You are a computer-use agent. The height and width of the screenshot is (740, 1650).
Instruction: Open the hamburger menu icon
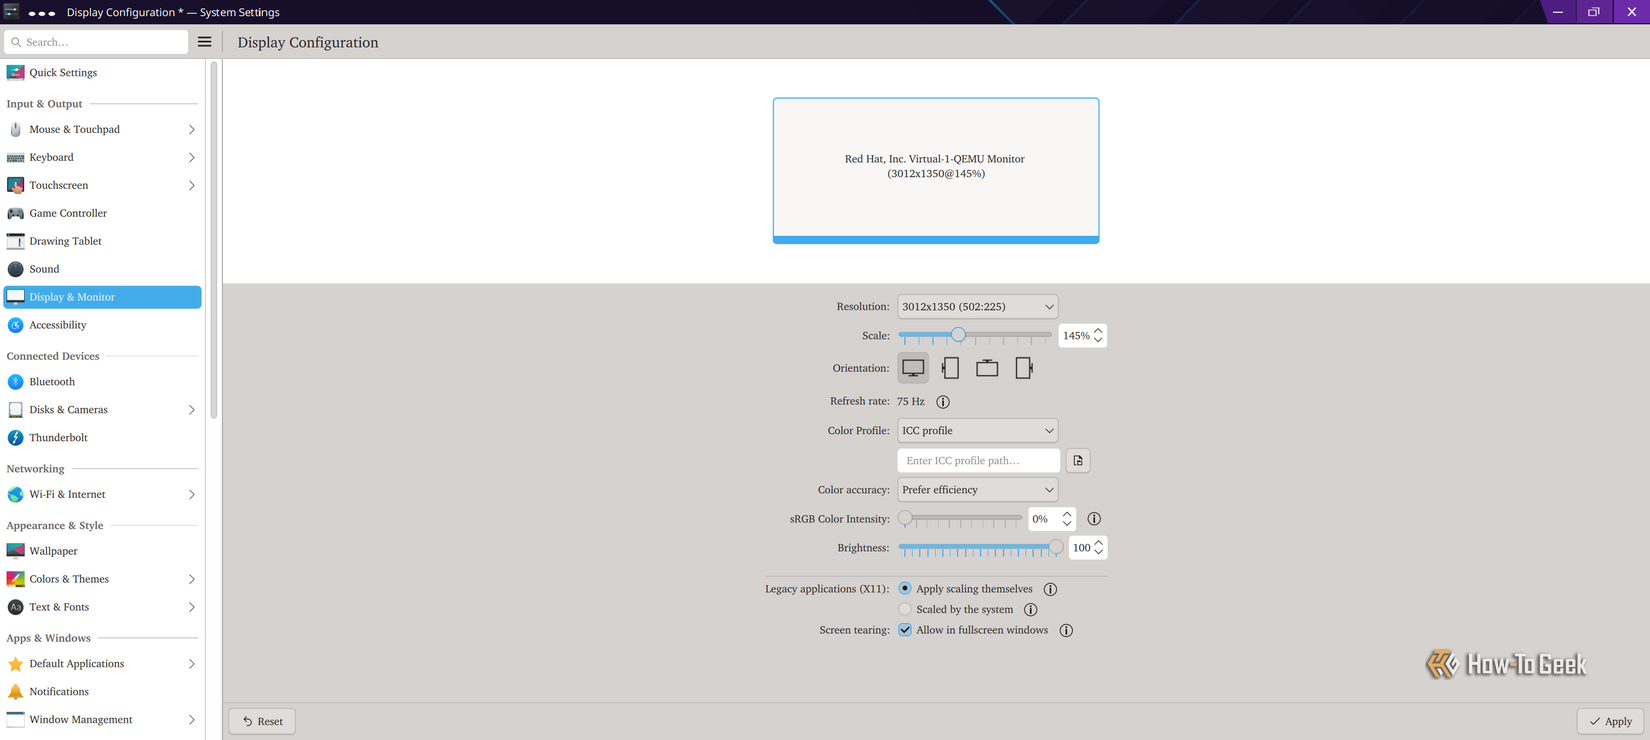pos(205,42)
